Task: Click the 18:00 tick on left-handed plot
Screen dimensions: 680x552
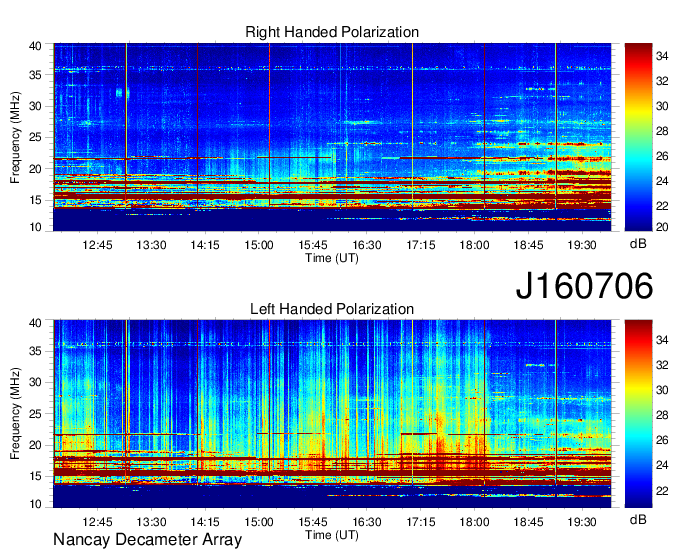Action: tap(474, 522)
